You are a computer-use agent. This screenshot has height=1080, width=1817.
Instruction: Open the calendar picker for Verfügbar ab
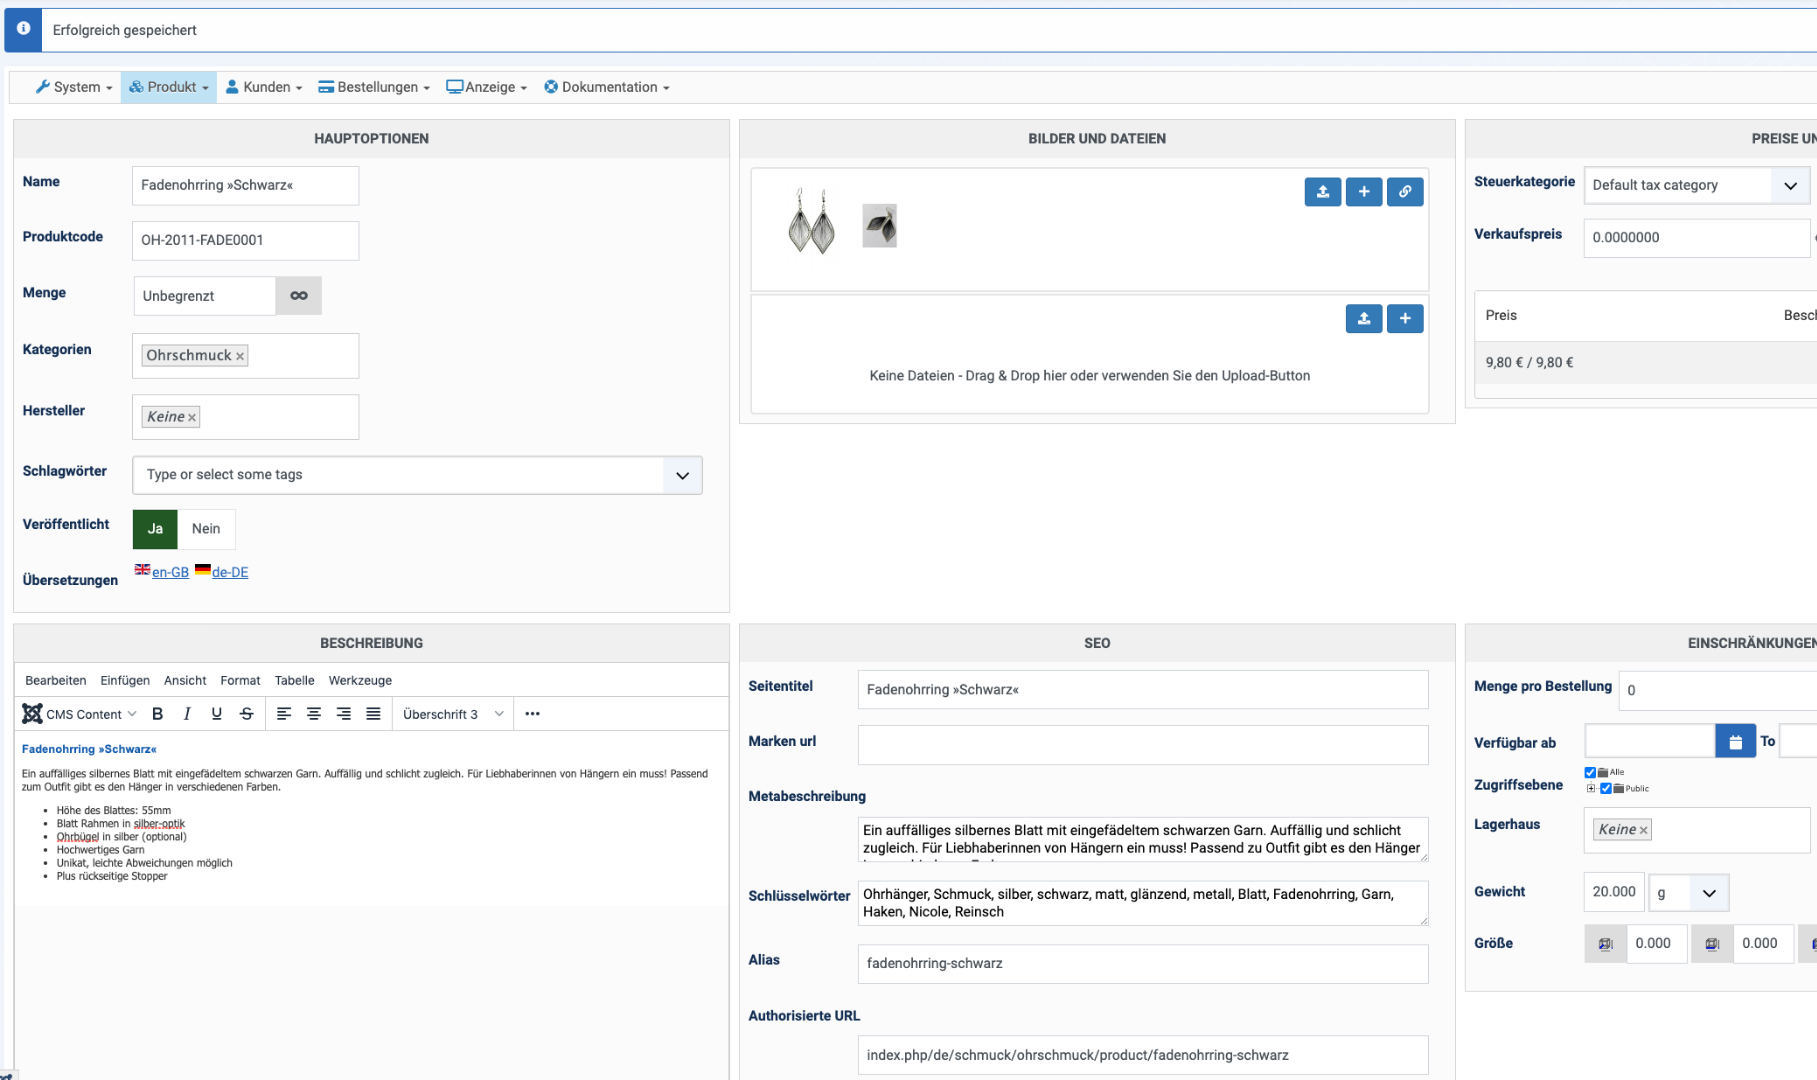(1736, 742)
